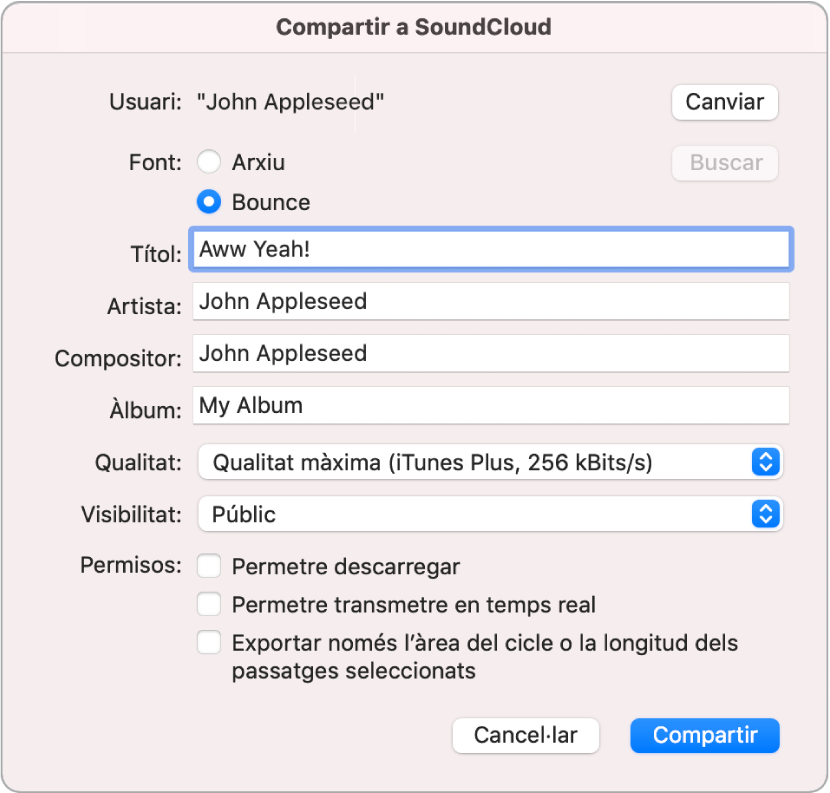This screenshot has height=793, width=830.
Task: Click the Visibilitat dropdown chevron icon
Action: point(765,515)
